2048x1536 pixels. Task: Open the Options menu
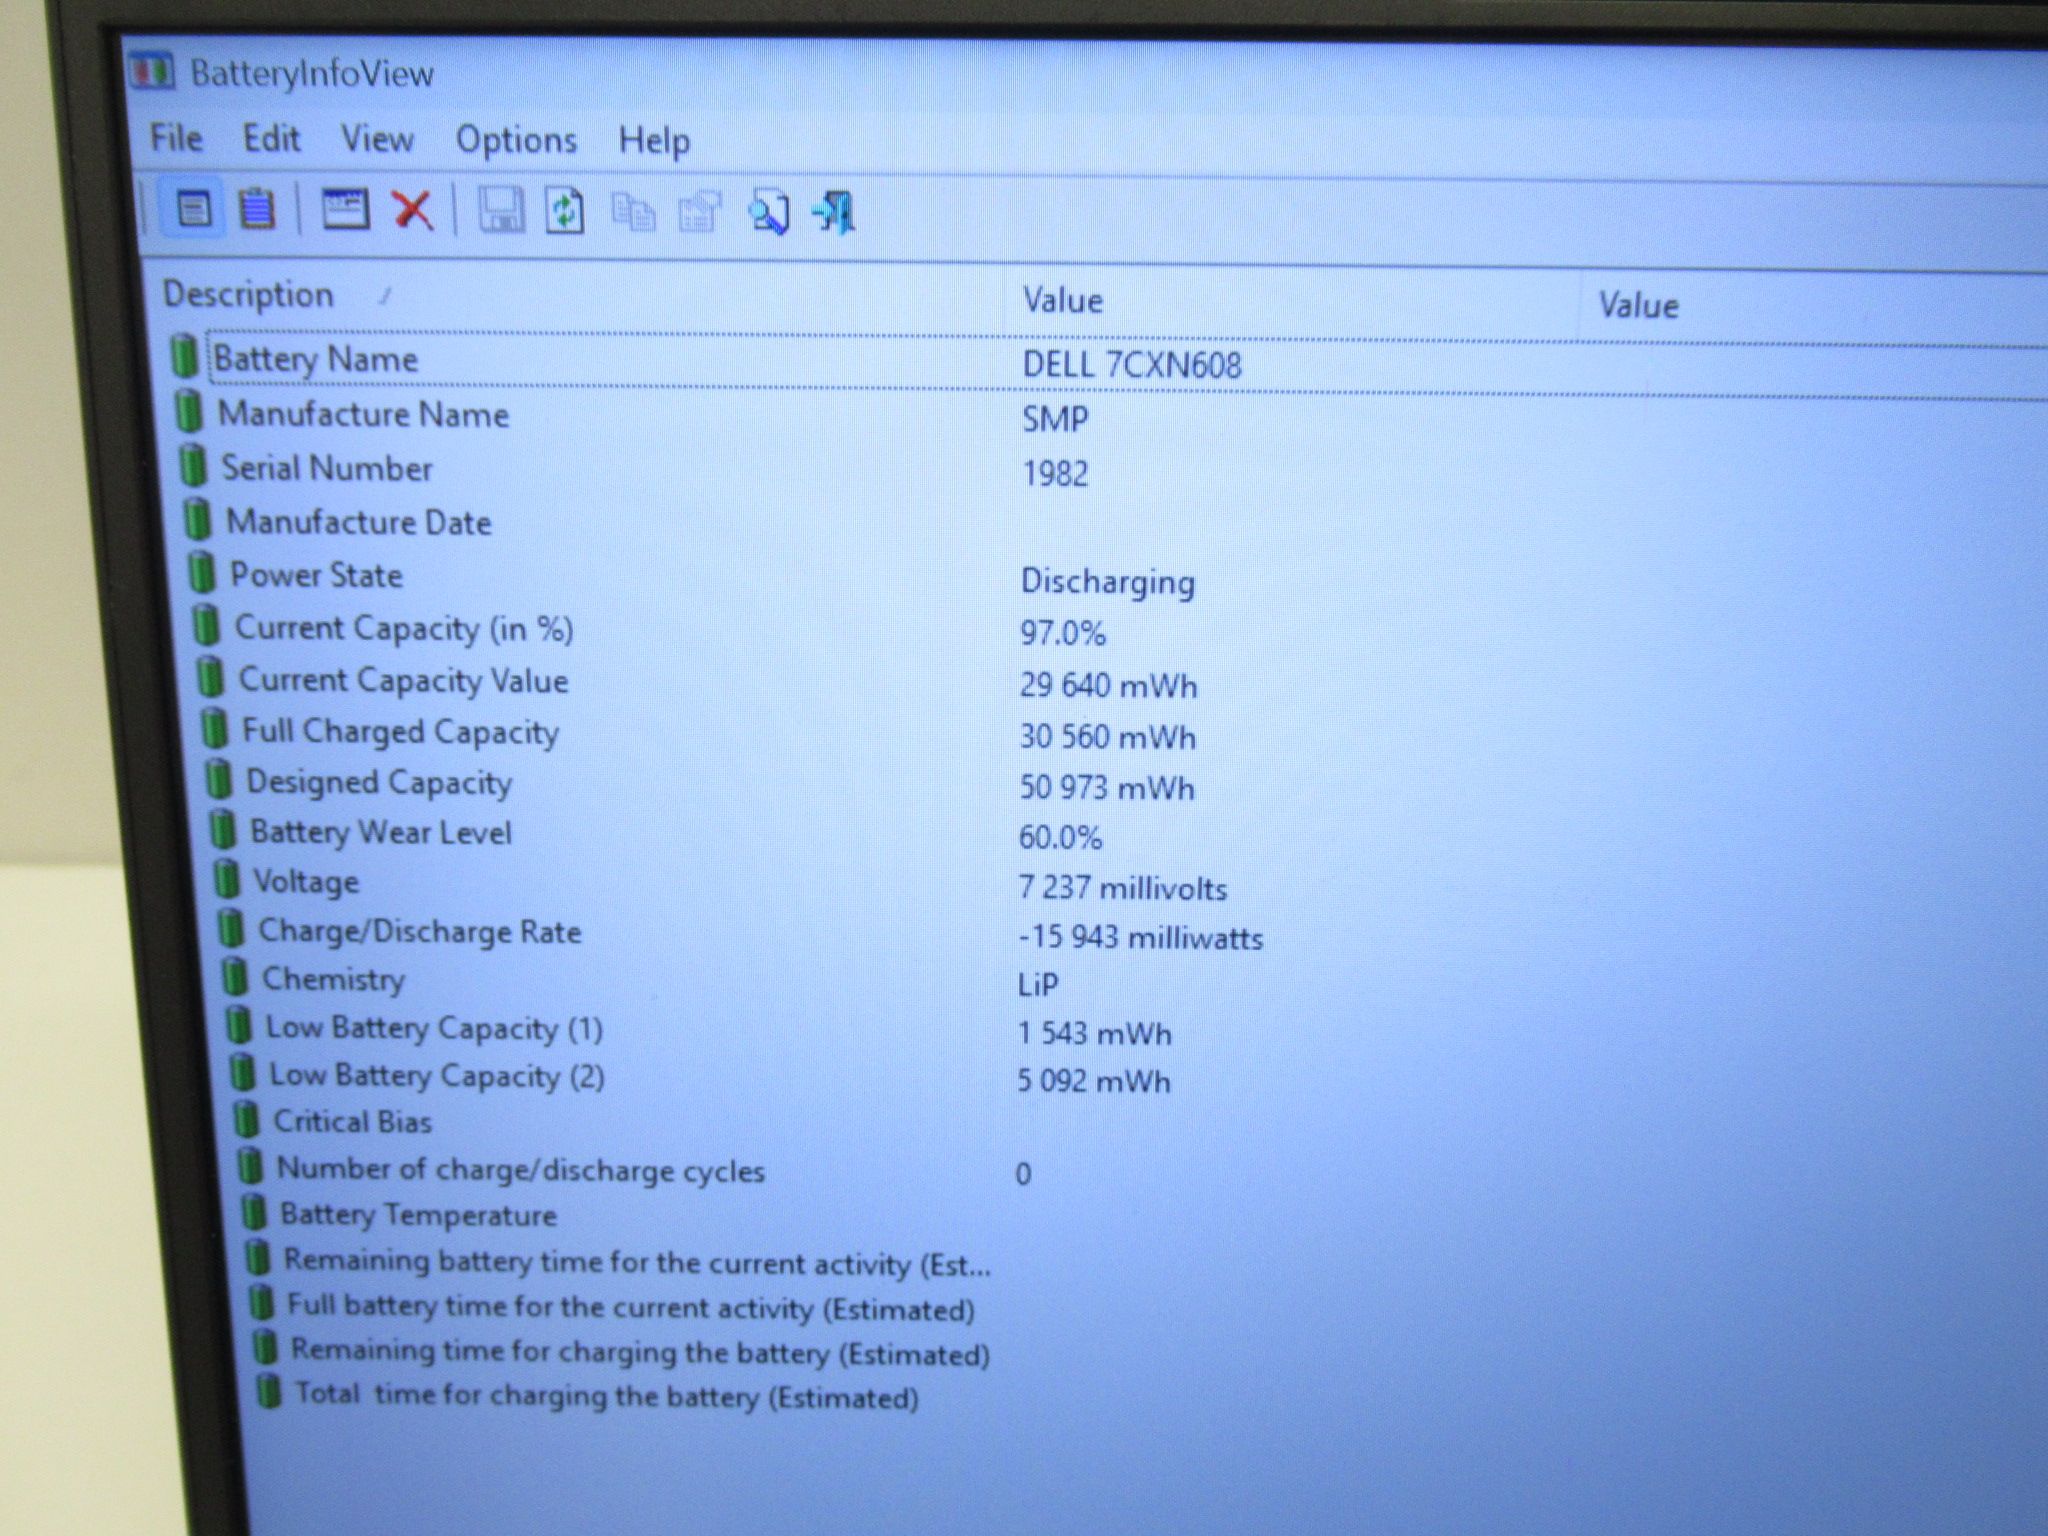coord(516,140)
